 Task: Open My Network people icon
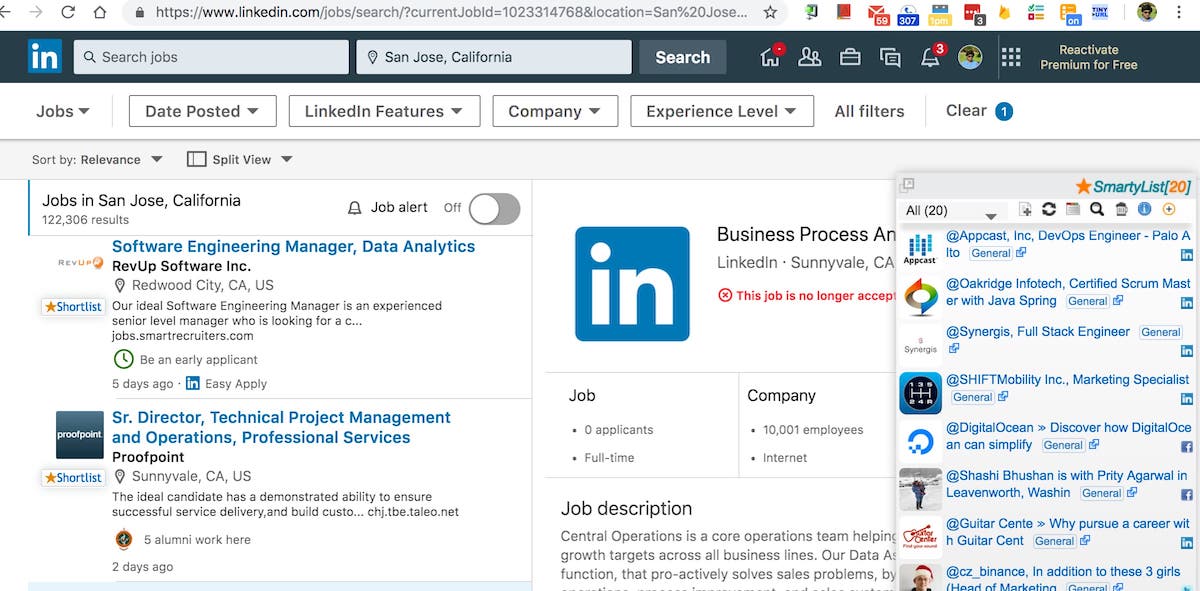[x=809, y=57]
